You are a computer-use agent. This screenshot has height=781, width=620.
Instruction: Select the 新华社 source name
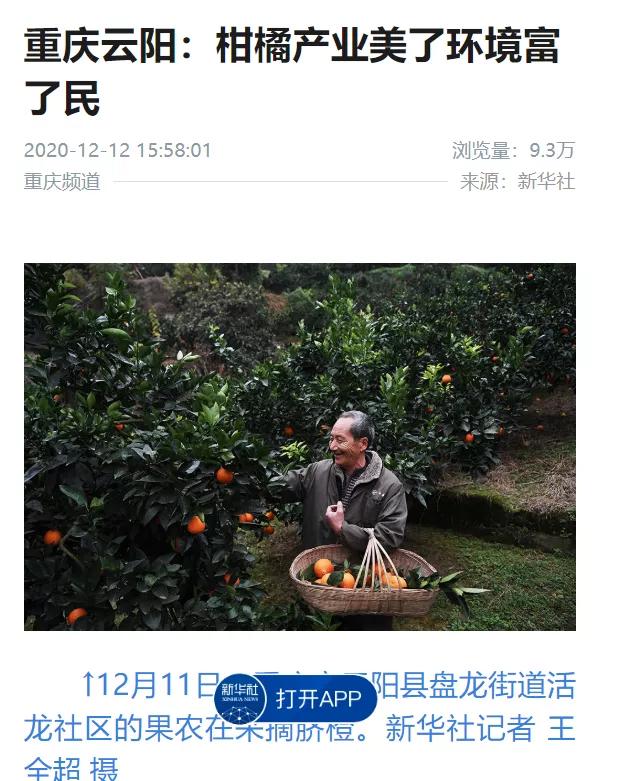[546, 181]
